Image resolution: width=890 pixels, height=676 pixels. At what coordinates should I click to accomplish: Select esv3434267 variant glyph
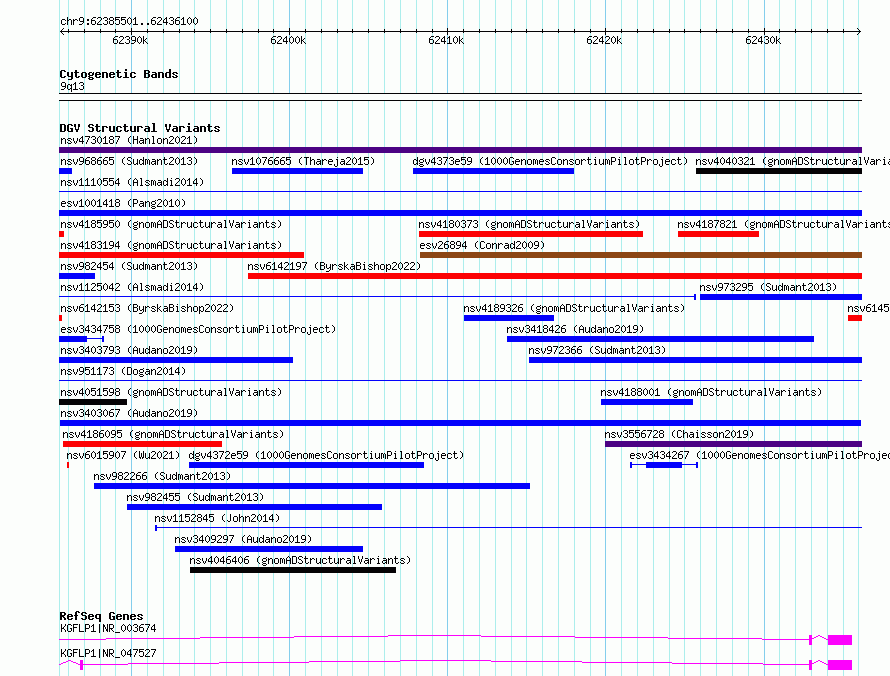(x=664, y=465)
